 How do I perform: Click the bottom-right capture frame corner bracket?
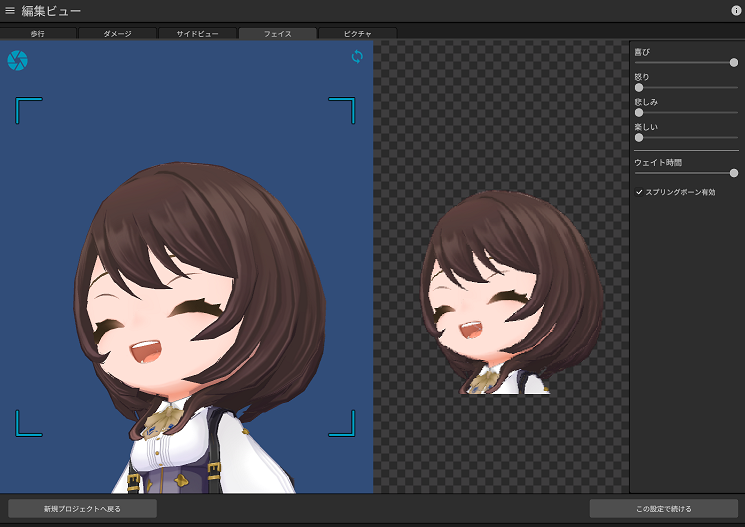coord(342,423)
